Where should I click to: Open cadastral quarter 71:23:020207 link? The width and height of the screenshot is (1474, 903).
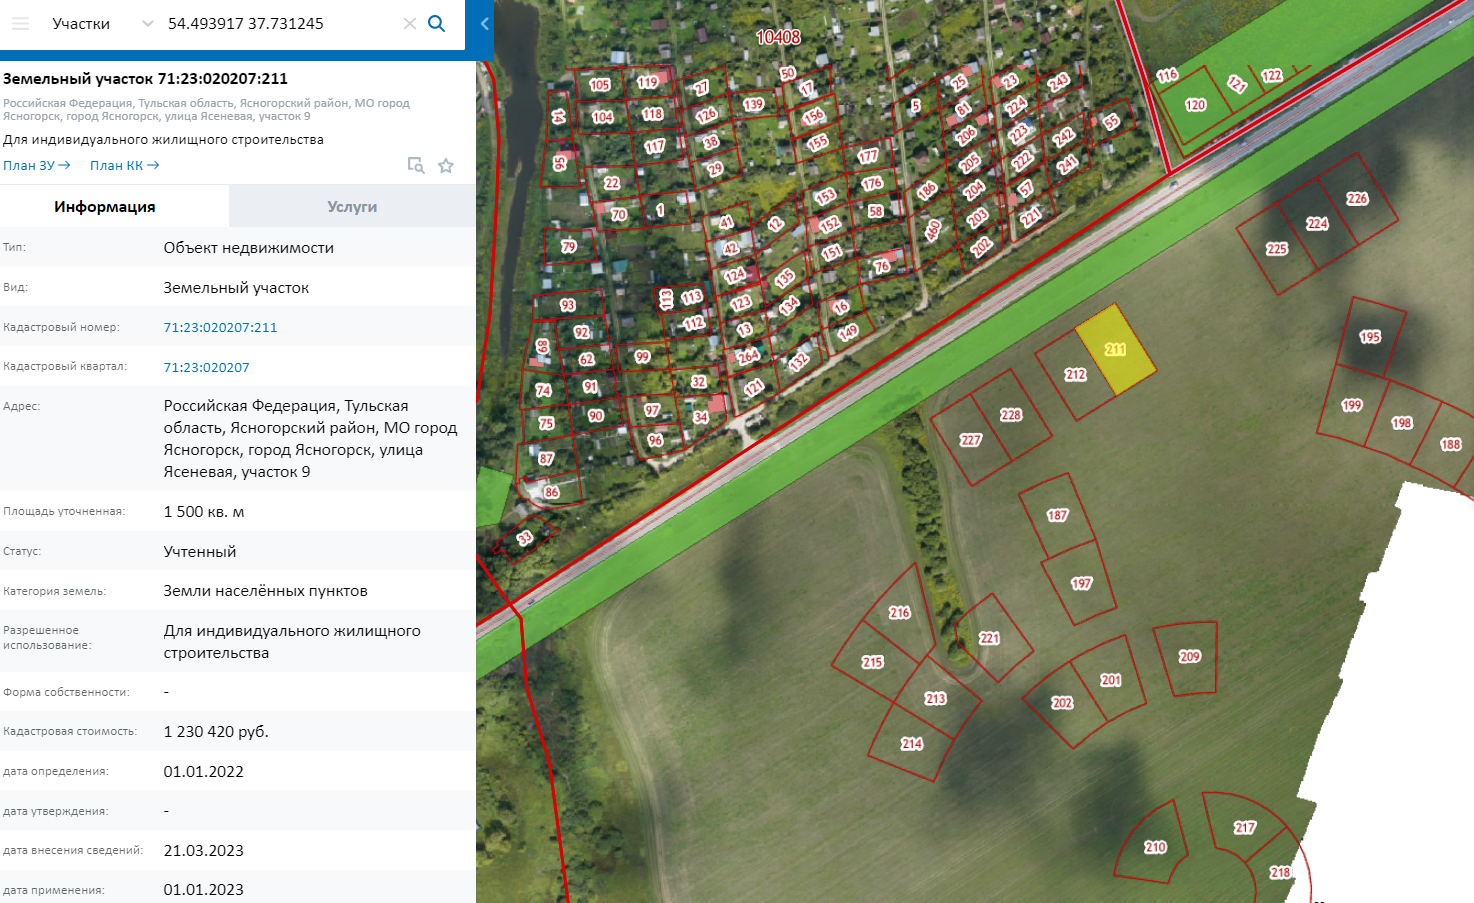click(206, 367)
